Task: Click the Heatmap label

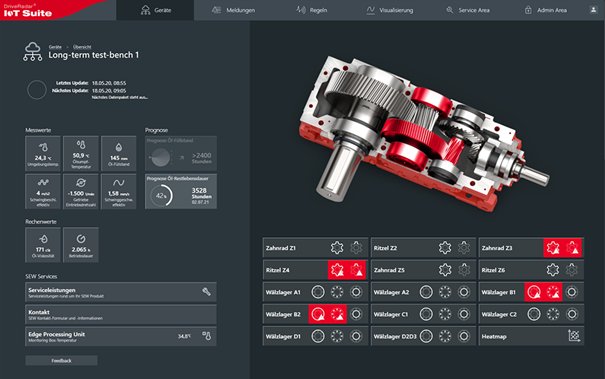Action: click(x=494, y=337)
